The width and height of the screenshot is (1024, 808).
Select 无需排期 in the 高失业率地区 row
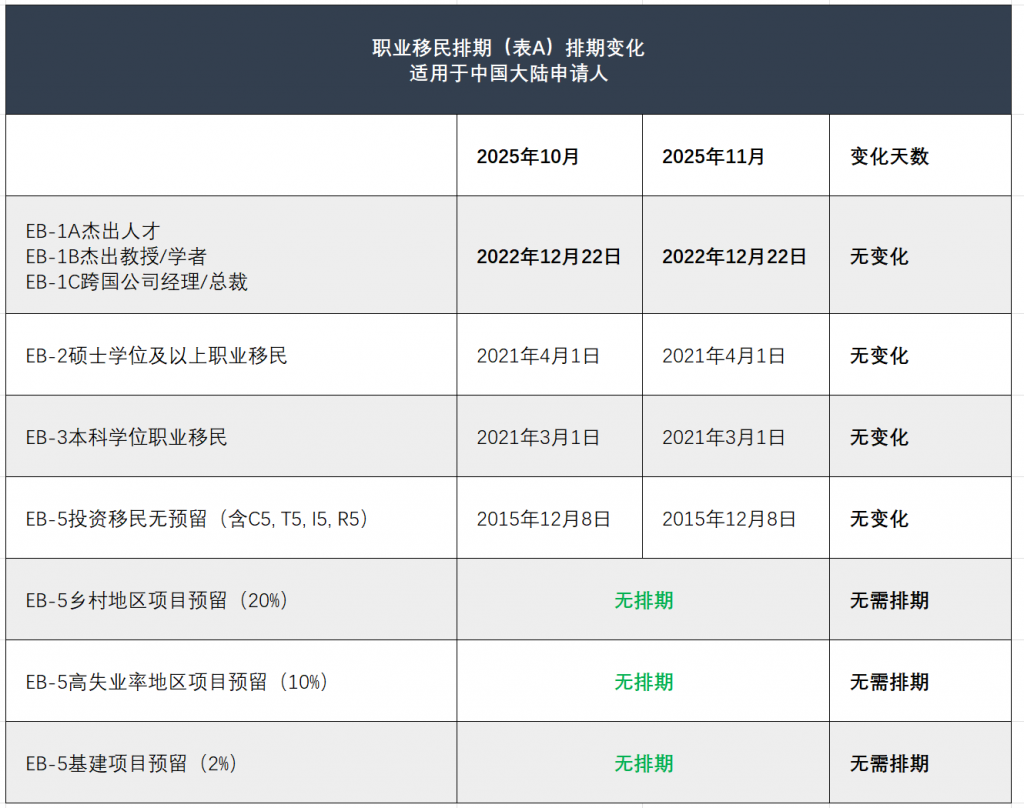pos(889,682)
